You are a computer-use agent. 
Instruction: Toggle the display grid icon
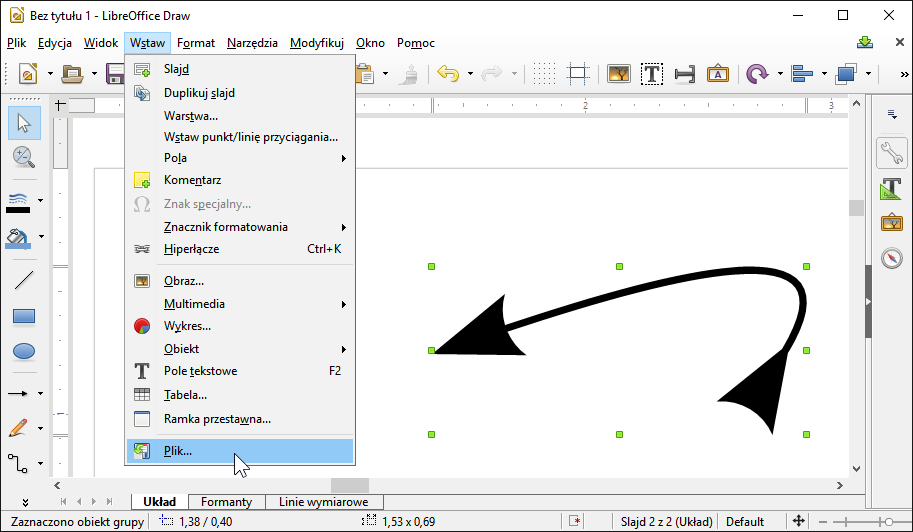click(544, 74)
